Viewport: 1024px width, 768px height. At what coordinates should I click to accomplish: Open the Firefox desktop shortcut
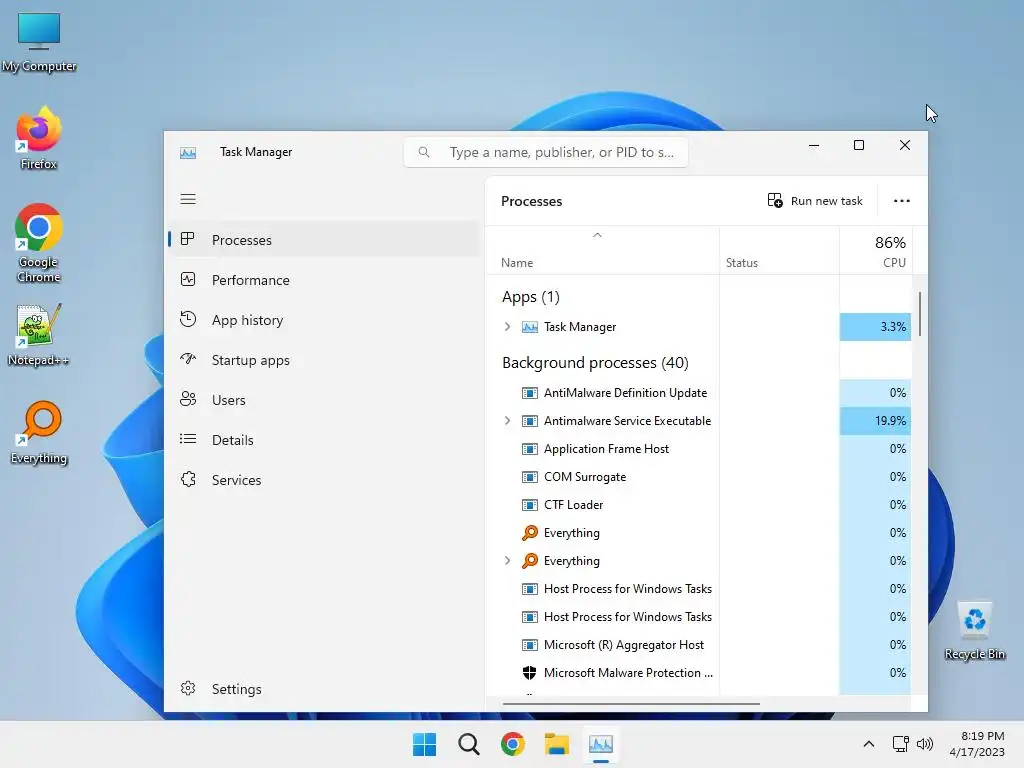[39, 138]
